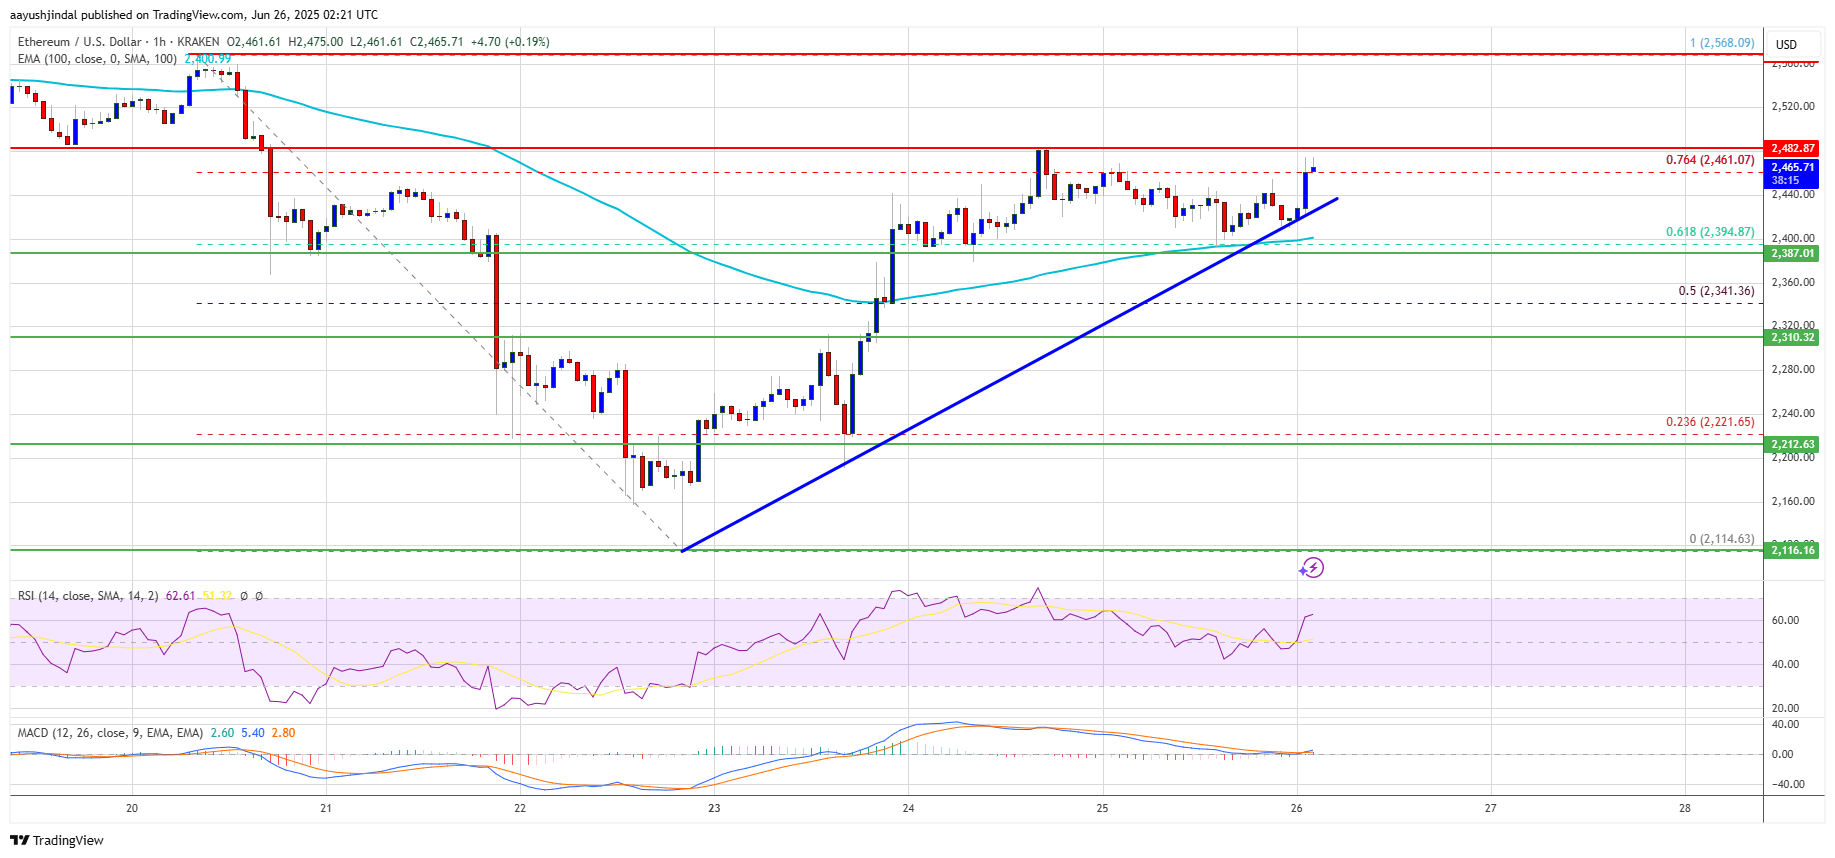The height and width of the screenshot is (858, 1835).
Task: Open the MACD indicator legend
Action: point(110,733)
